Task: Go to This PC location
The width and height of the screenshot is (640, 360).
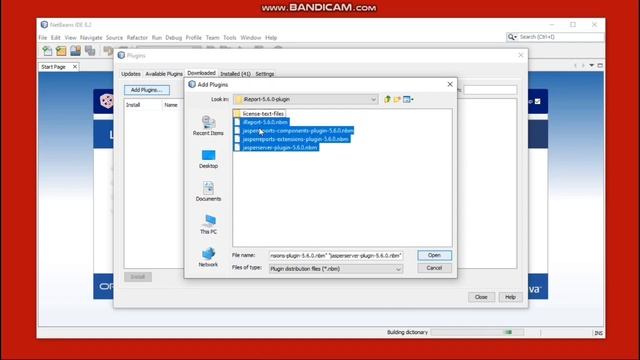Action: pyautogui.click(x=208, y=224)
